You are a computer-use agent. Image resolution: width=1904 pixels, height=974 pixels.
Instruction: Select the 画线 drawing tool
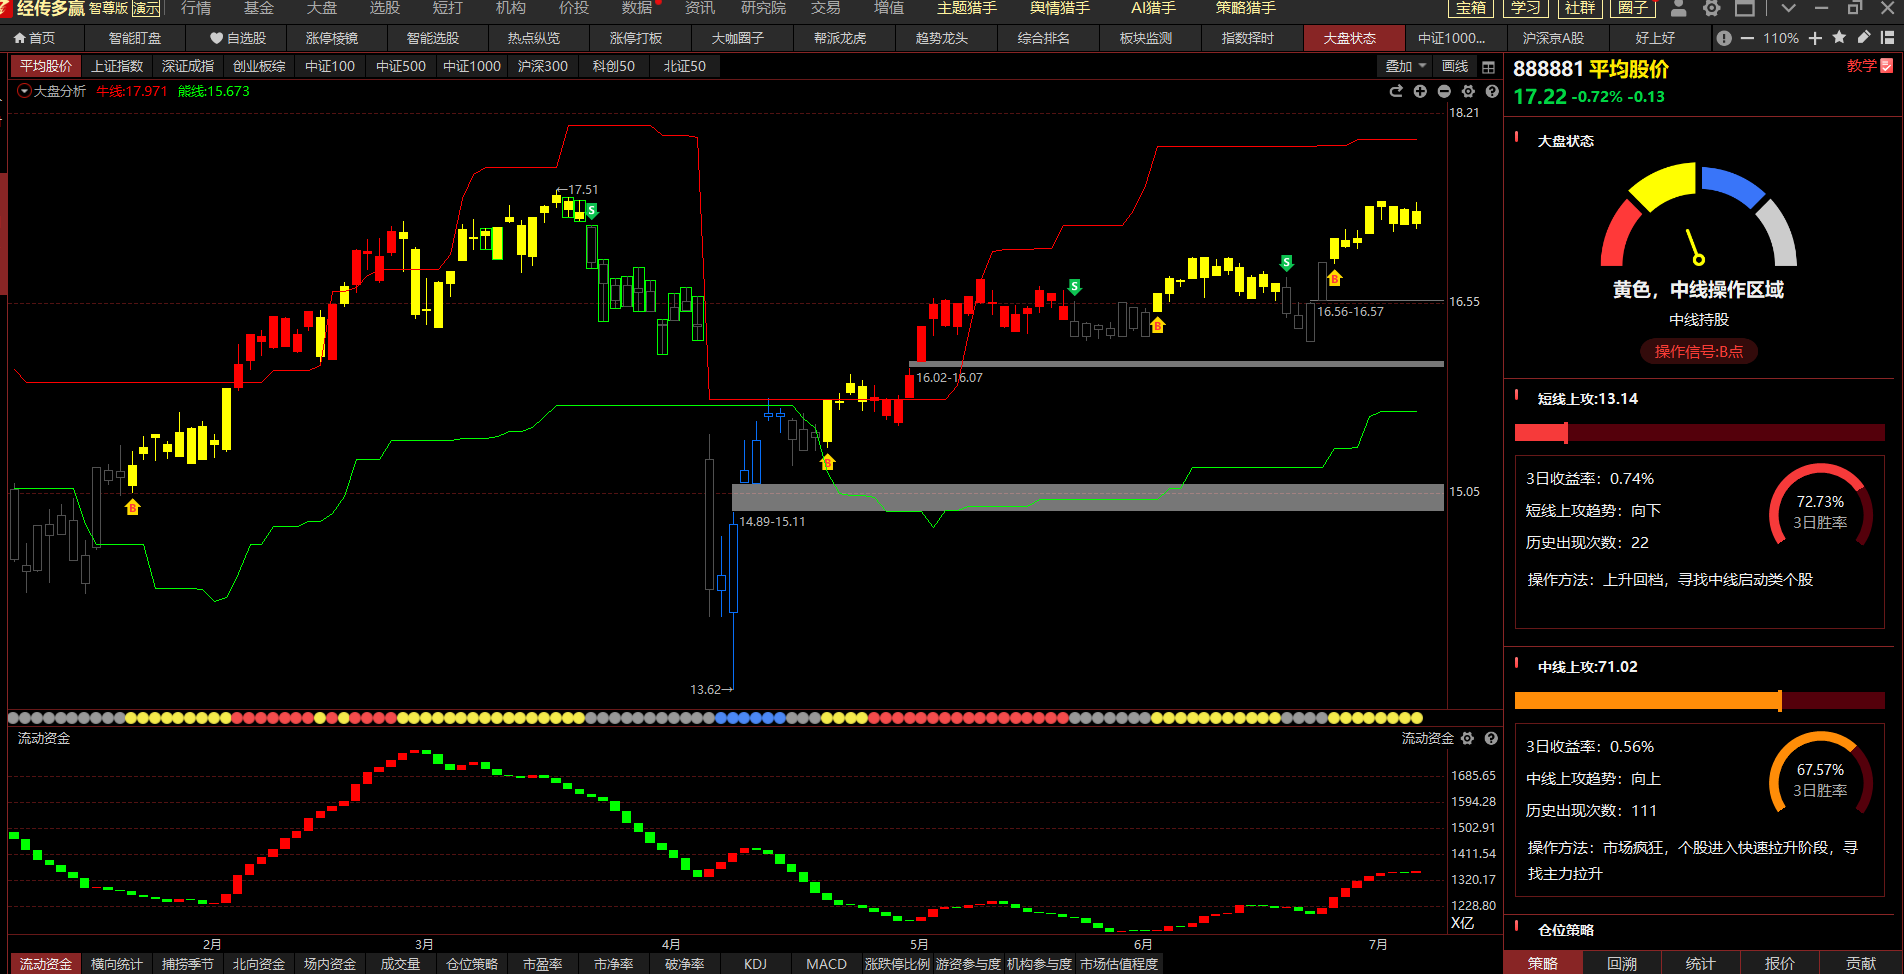coord(1455,66)
